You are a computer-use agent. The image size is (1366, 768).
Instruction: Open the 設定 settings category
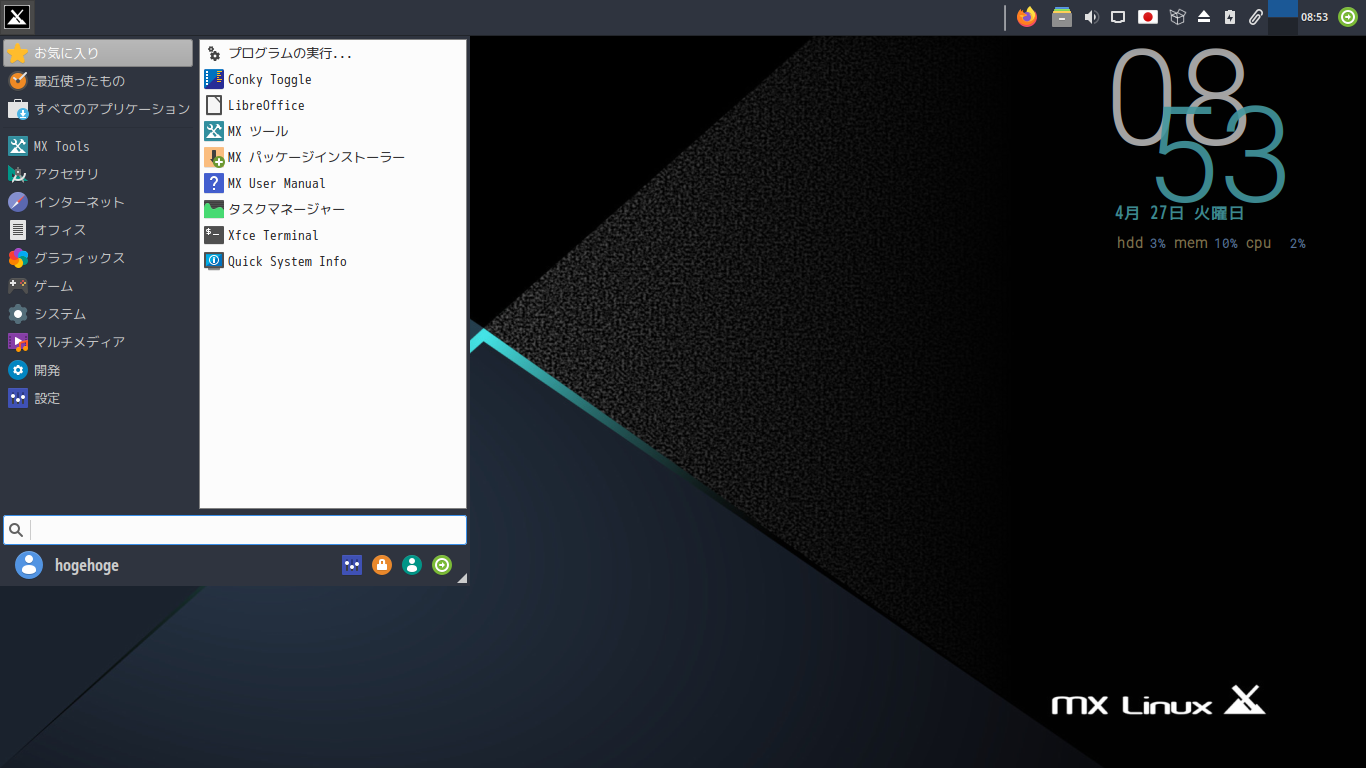tap(98, 398)
